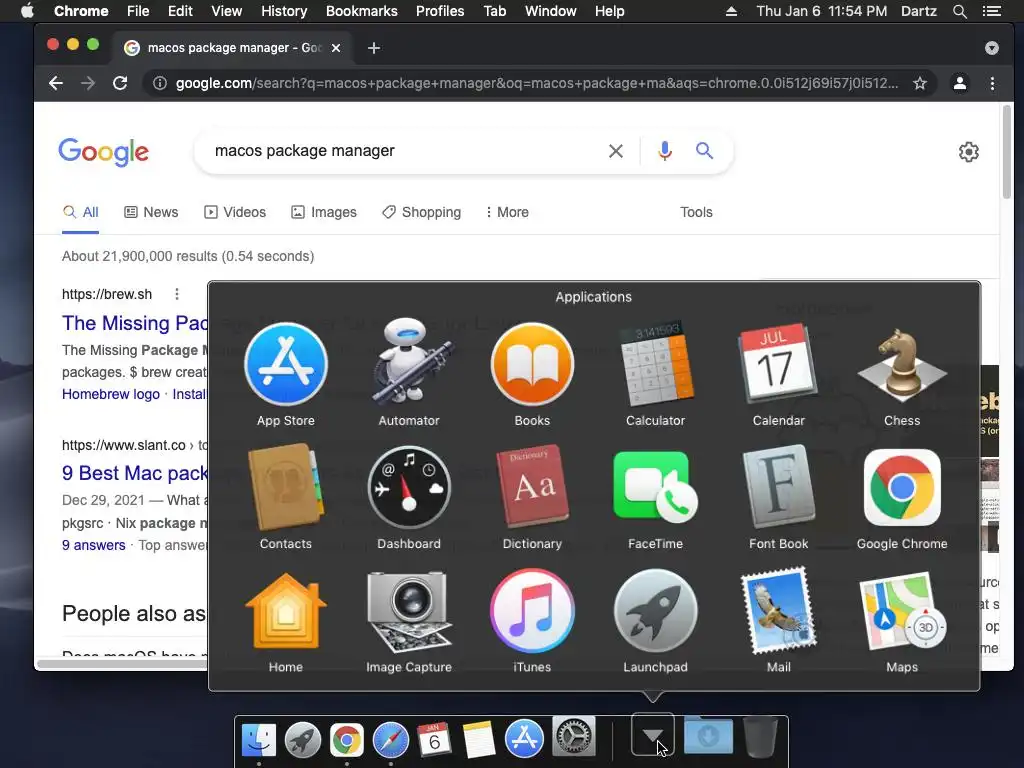The width and height of the screenshot is (1024, 768).
Task: Click the 9 answers link
Action: [93, 545]
